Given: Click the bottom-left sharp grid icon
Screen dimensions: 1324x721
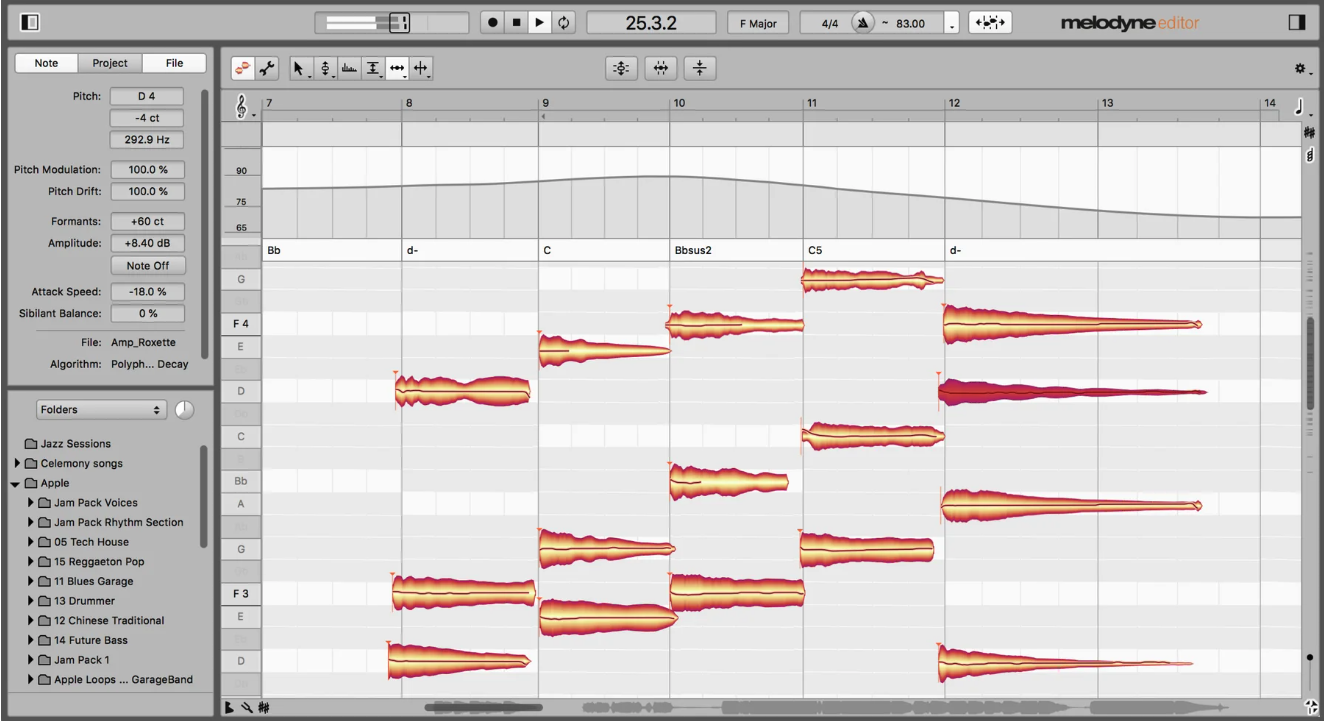Looking at the screenshot, I should click(264, 708).
